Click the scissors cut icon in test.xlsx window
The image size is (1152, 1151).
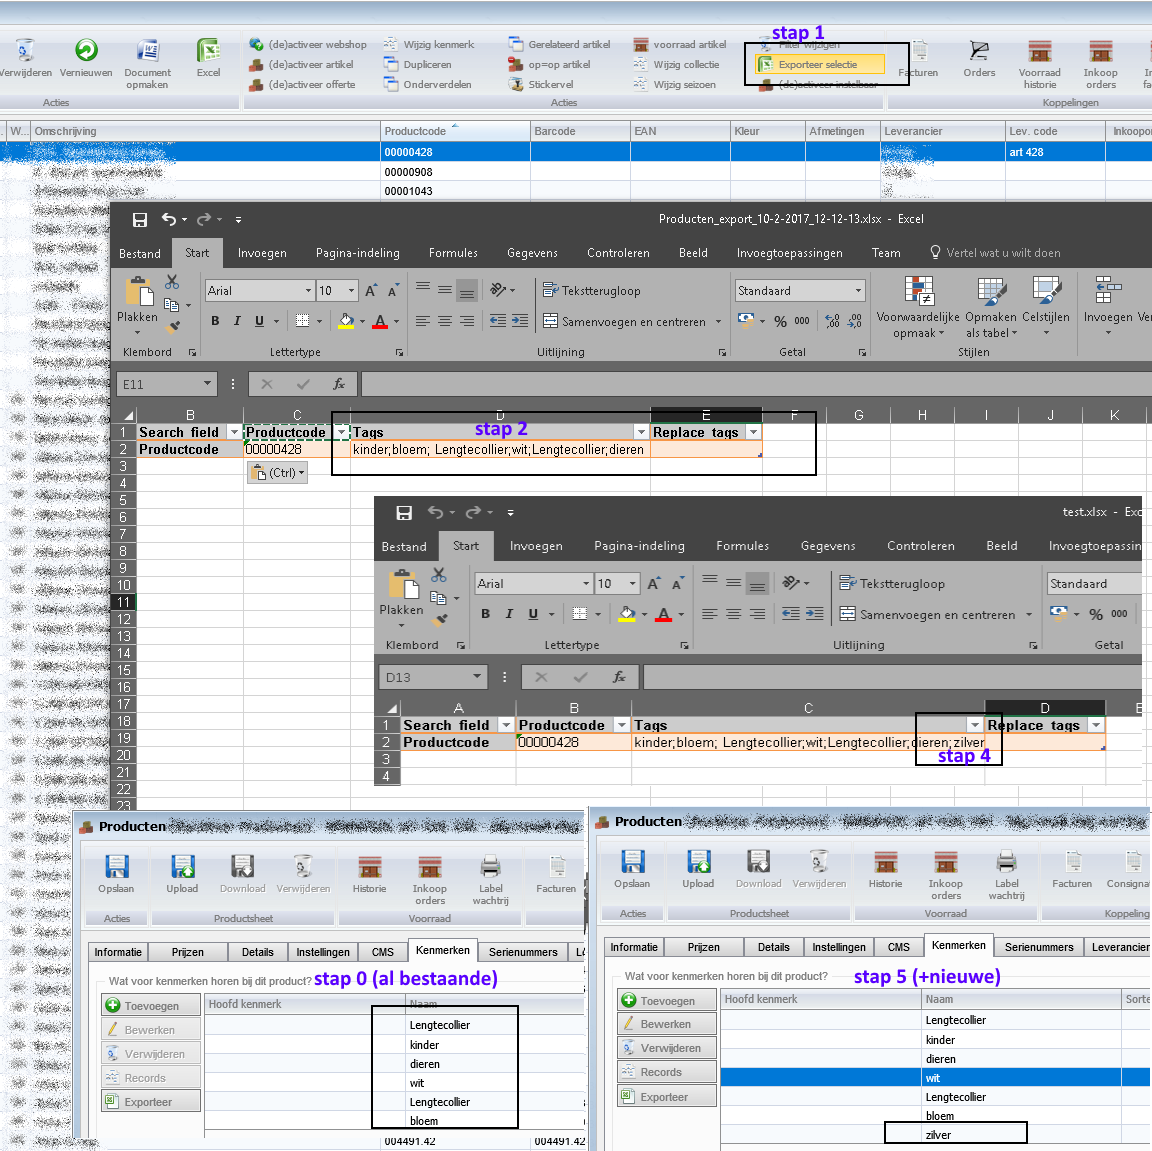[439, 575]
